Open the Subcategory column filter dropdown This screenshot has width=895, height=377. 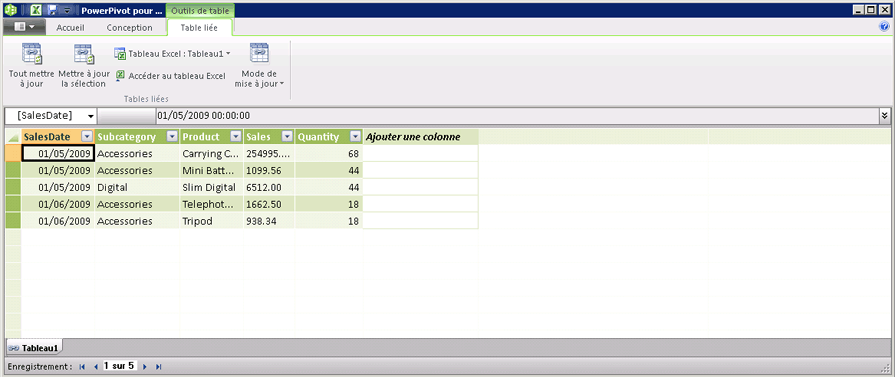pyautogui.click(x=172, y=137)
